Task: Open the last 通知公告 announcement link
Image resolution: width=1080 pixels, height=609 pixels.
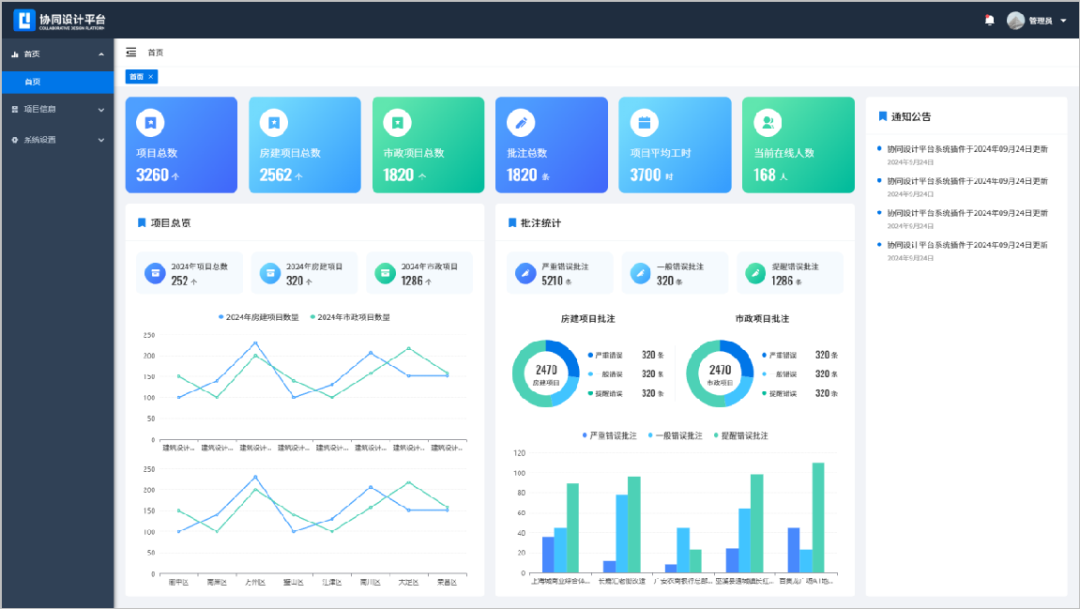Action: (967, 245)
